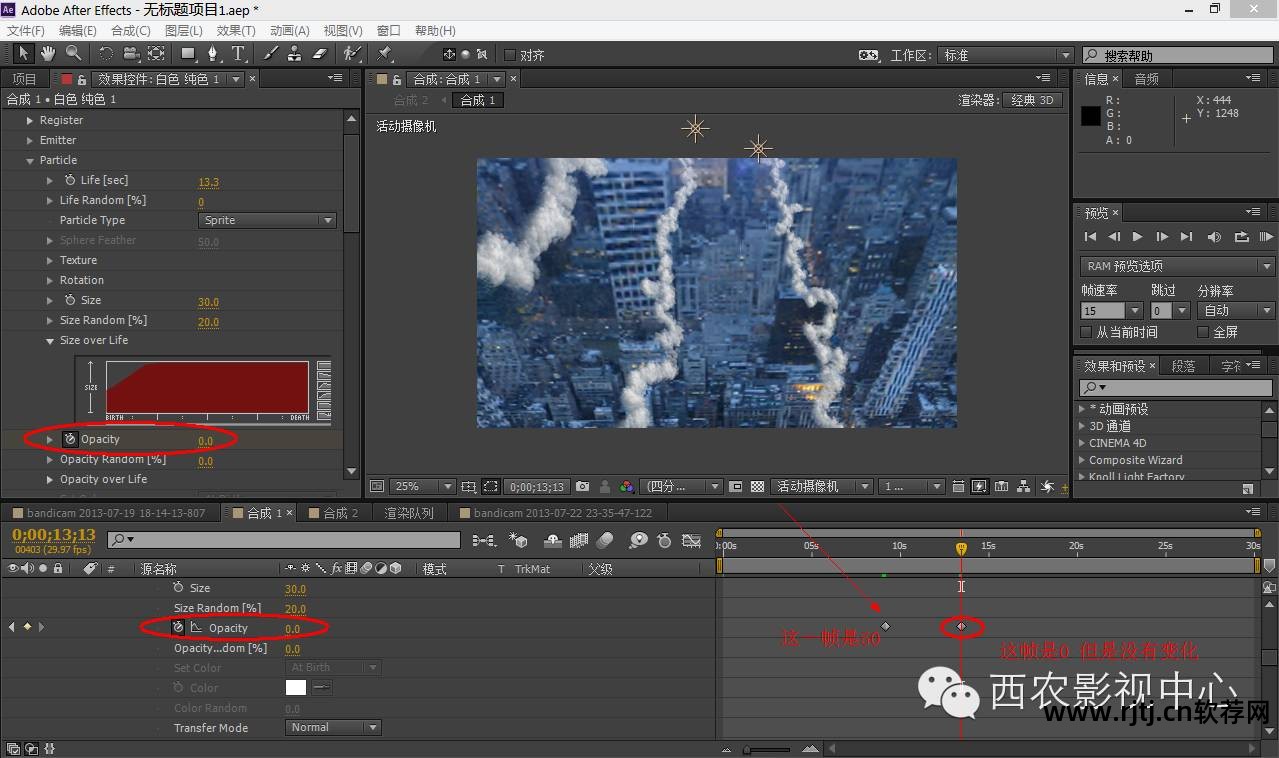The image size is (1279, 758).
Task: Open the Transfer Mode Normal dropdown
Action: tap(333, 728)
